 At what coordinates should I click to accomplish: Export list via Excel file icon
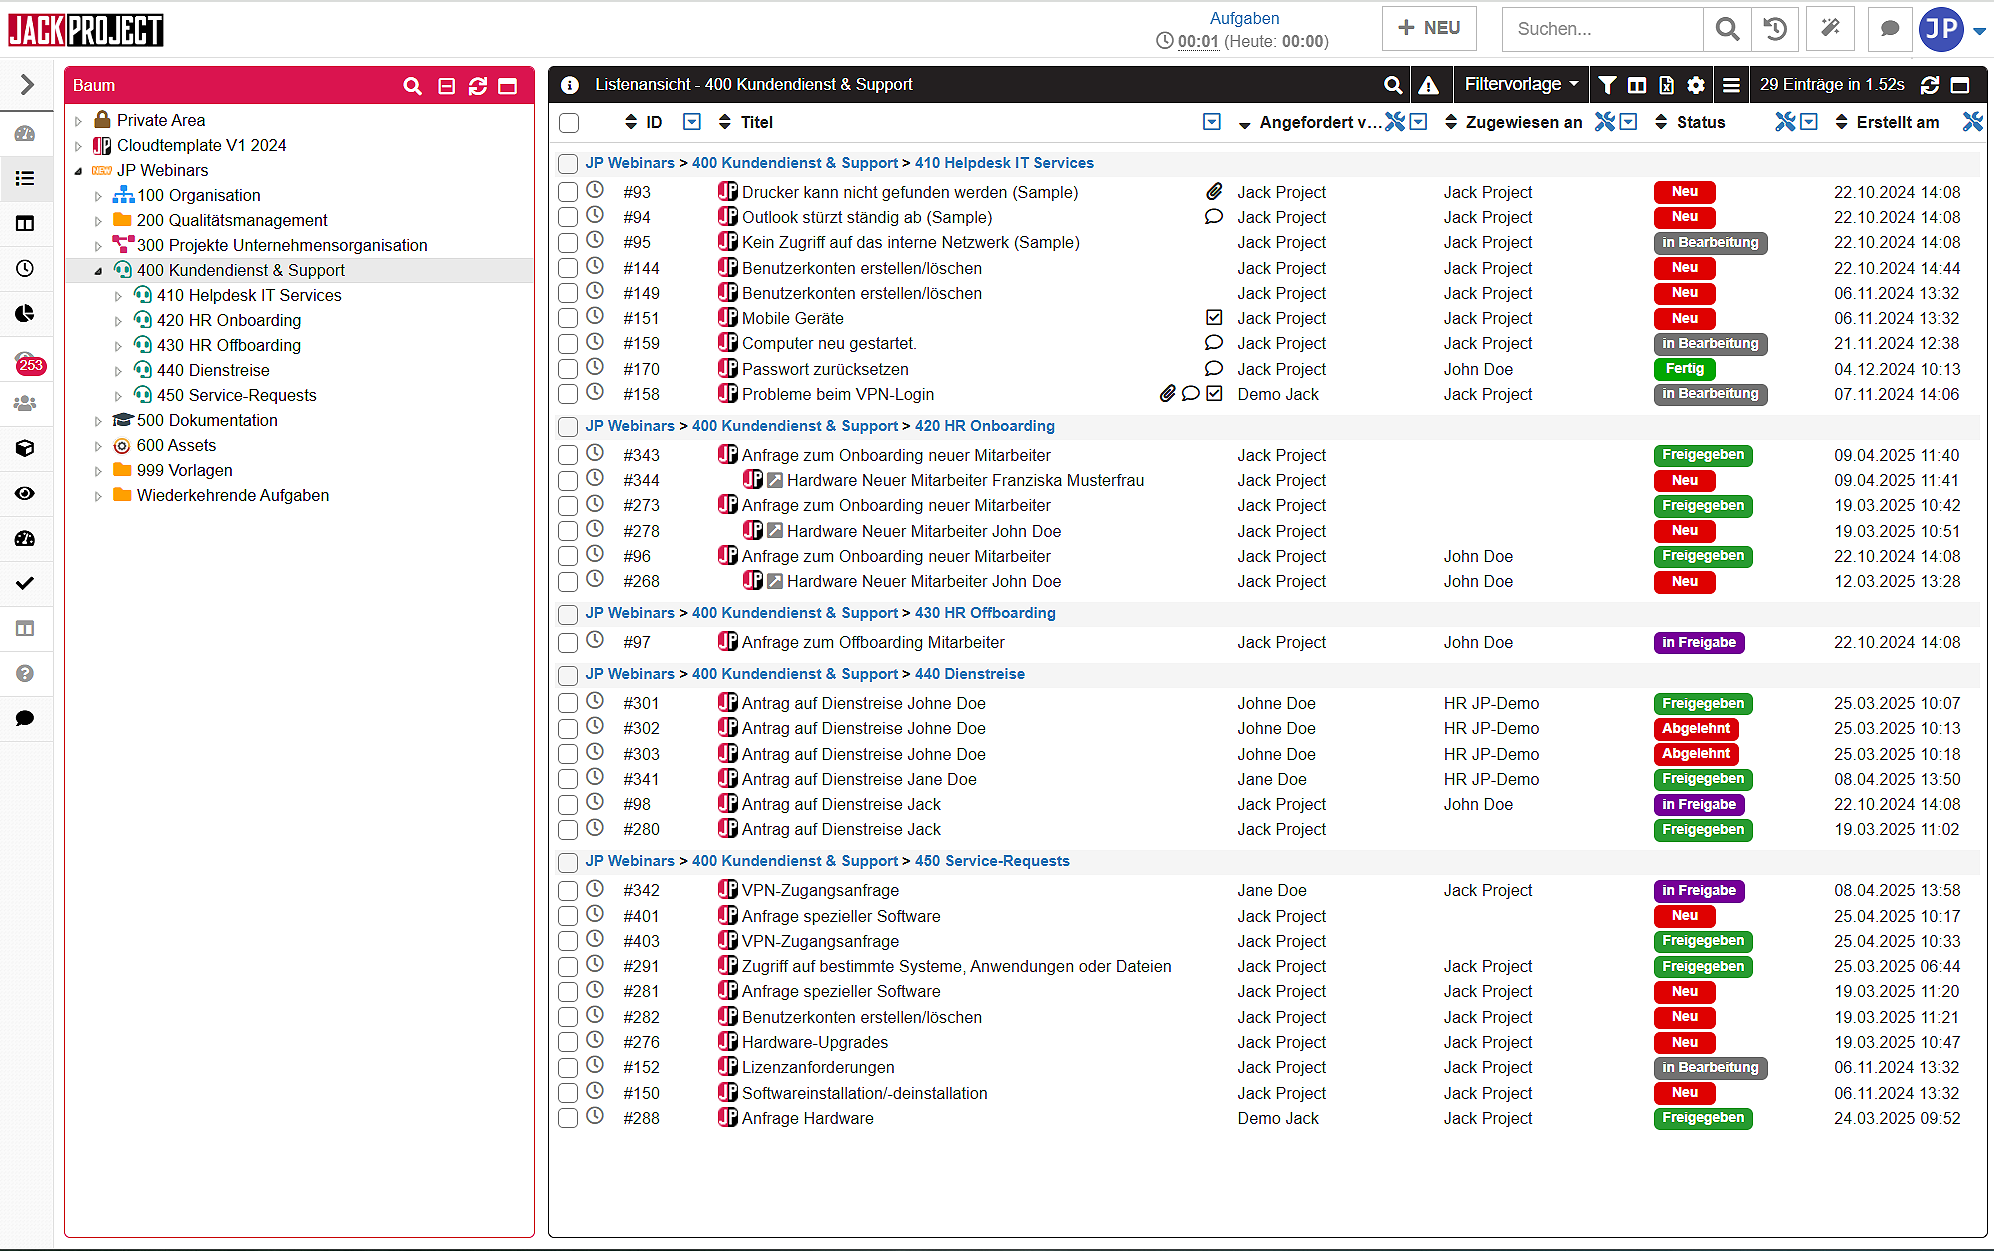pyautogui.click(x=1667, y=85)
